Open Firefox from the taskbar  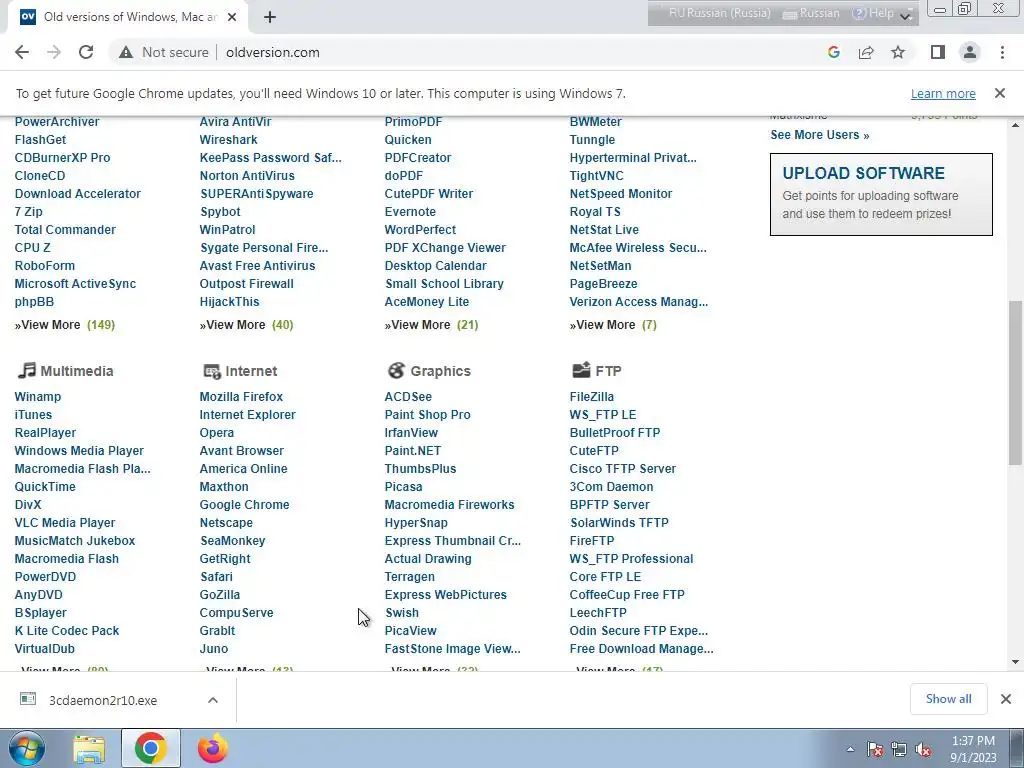[213, 749]
